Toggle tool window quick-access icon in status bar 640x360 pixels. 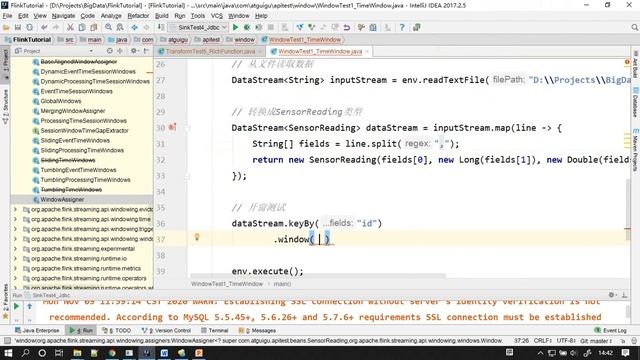click(7, 340)
